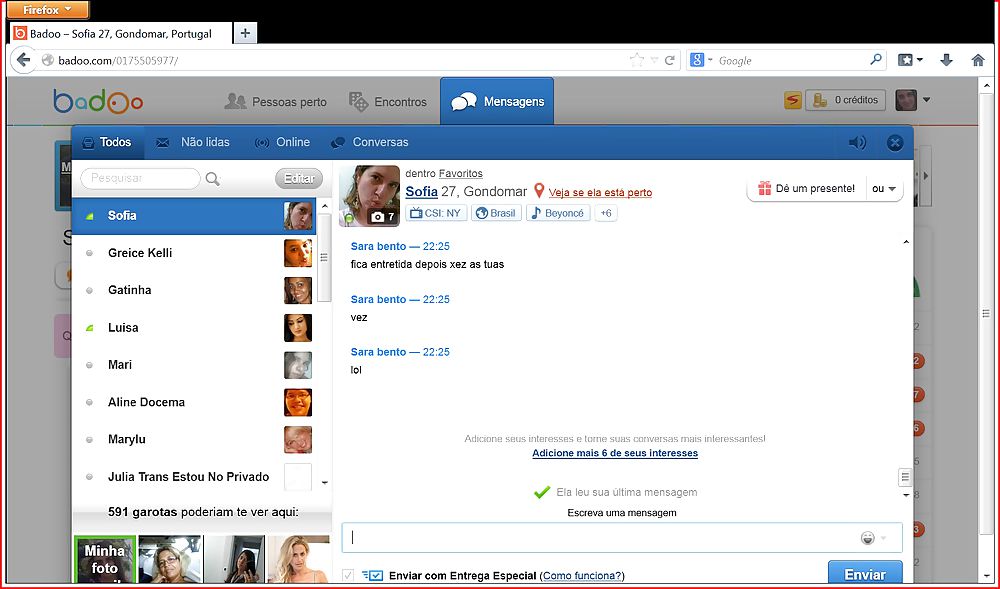This screenshot has height=589, width=1000.
Task: Toggle Enviar com Entrega Especial checkbox
Action: (348, 575)
